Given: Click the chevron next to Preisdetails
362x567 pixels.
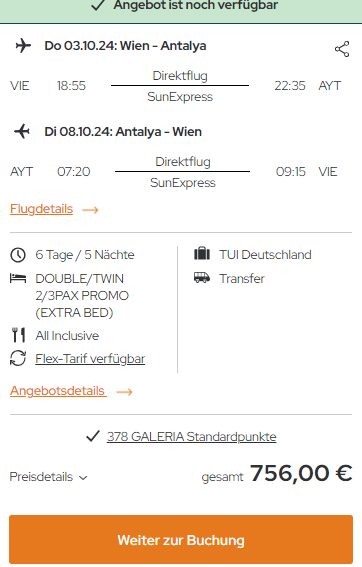Looking at the screenshot, I should (83, 478).
